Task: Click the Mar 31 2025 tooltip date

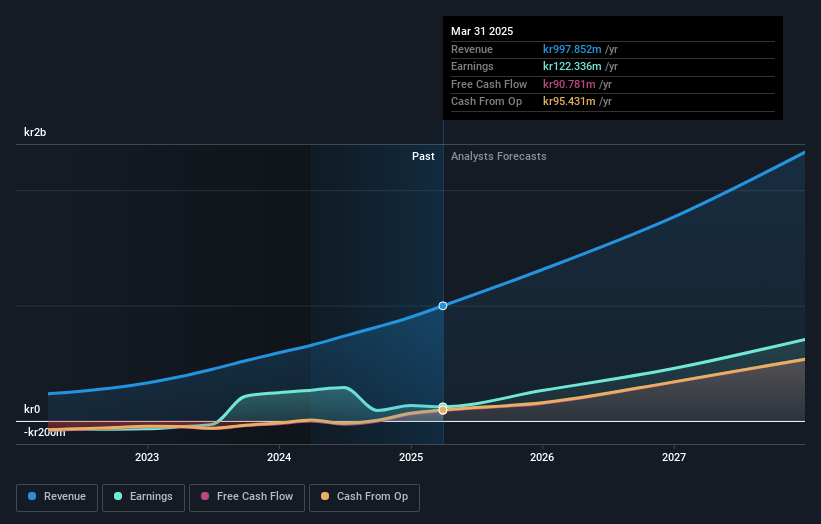Action: pos(482,31)
